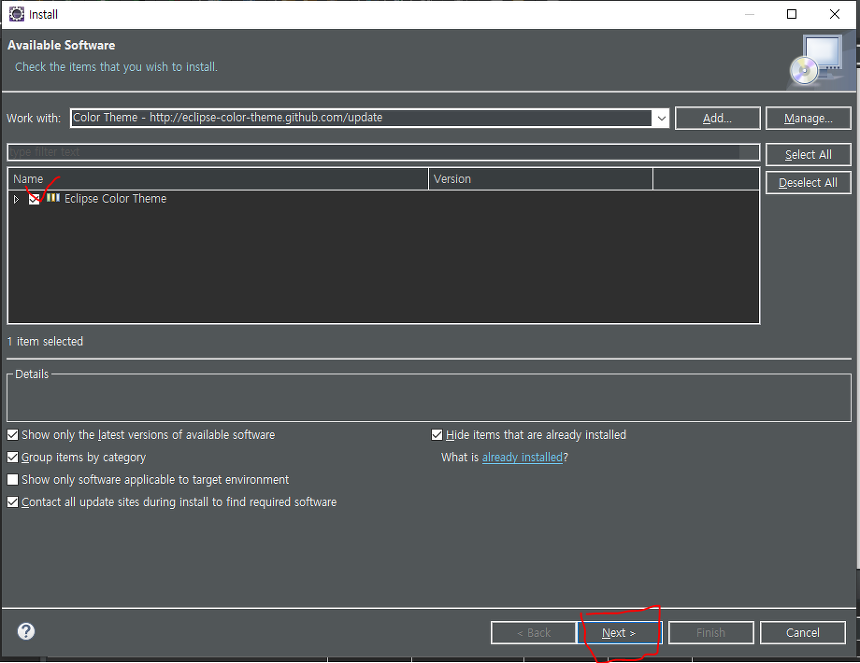860x663 pixels.
Task: Open the Work with dropdown arrow
Action: coord(661,118)
